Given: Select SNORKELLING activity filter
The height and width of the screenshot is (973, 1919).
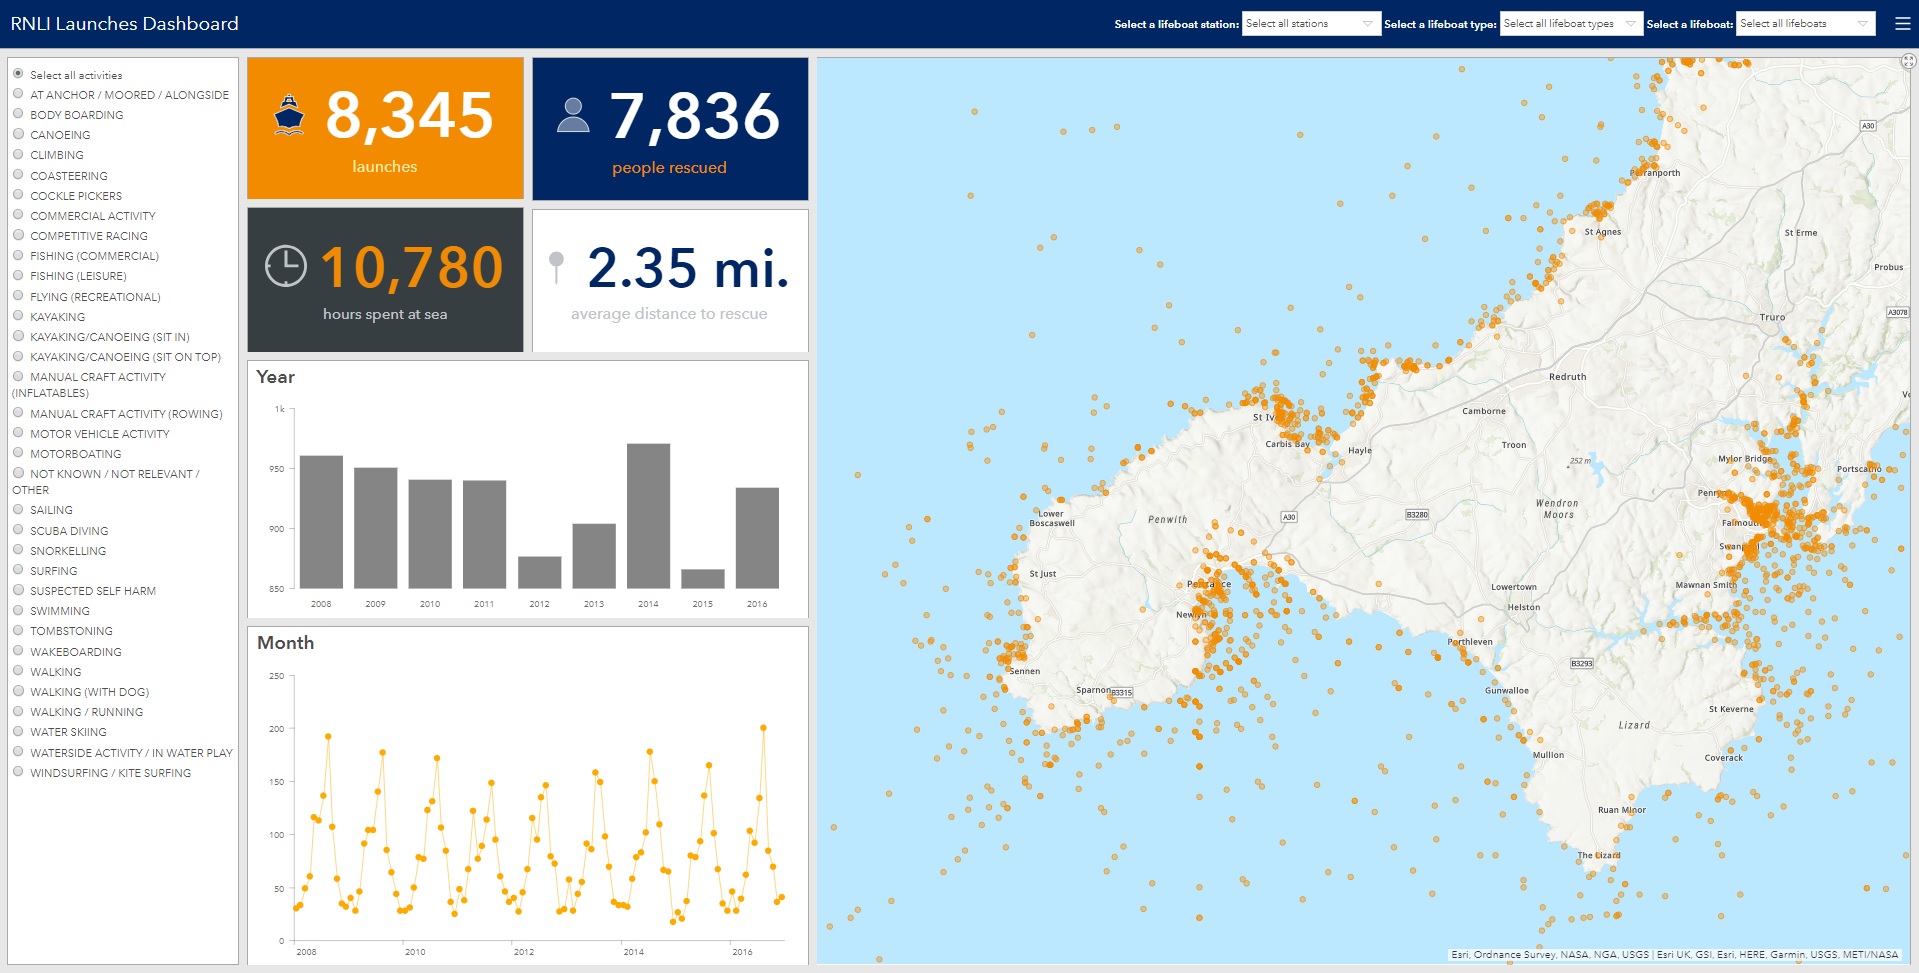Looking at the screenshot, I should pos(18,550).
